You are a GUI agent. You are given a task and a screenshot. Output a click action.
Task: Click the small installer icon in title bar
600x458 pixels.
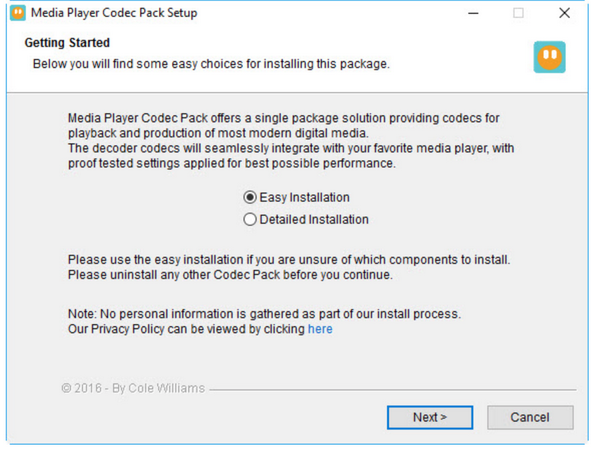coord(17,13)
